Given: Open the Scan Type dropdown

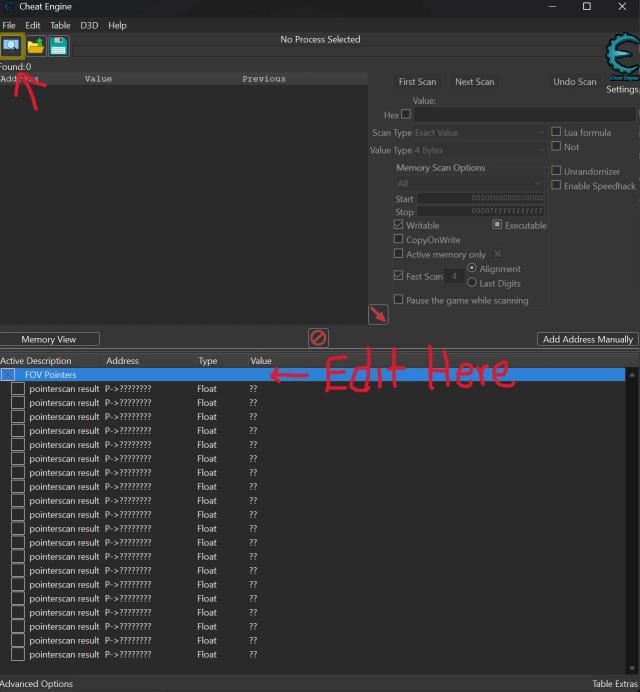Looking at the screenshot, I should coord(480,133).
